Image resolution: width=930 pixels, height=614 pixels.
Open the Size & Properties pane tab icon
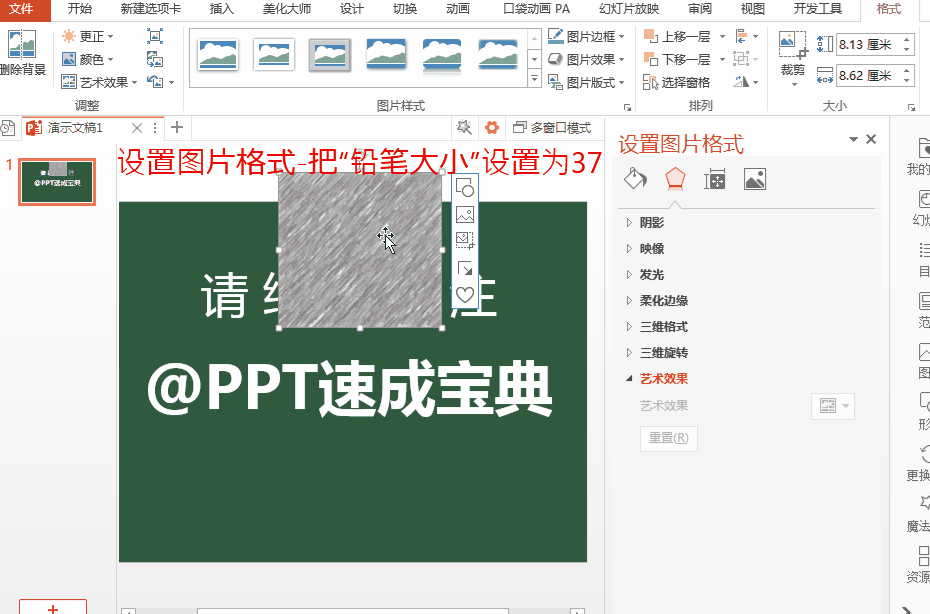[715, 179]
